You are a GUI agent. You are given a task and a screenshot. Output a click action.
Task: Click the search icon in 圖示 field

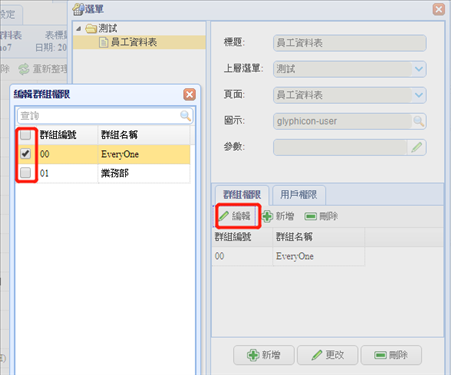click(419, 121)
